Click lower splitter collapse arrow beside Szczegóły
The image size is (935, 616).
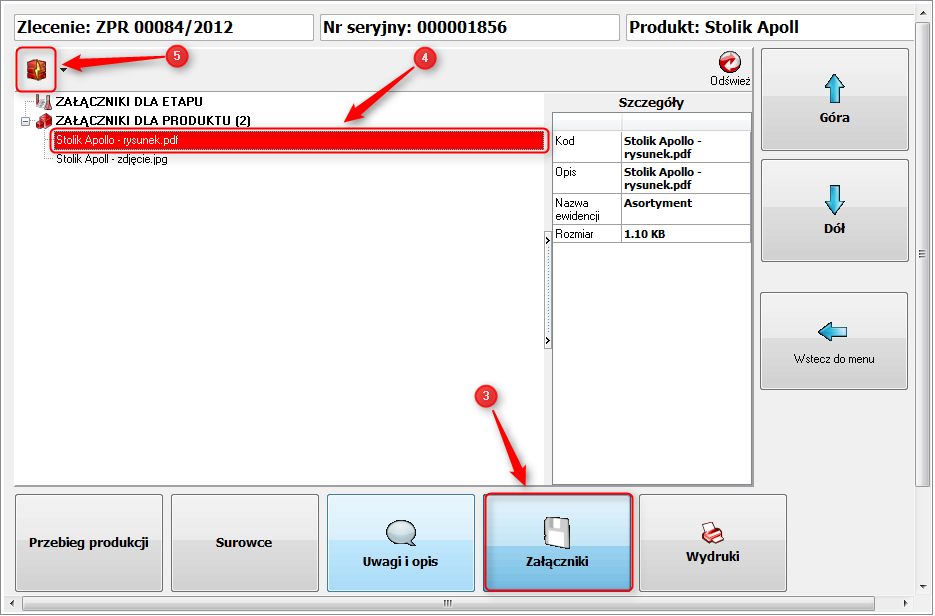pos(547,341)
